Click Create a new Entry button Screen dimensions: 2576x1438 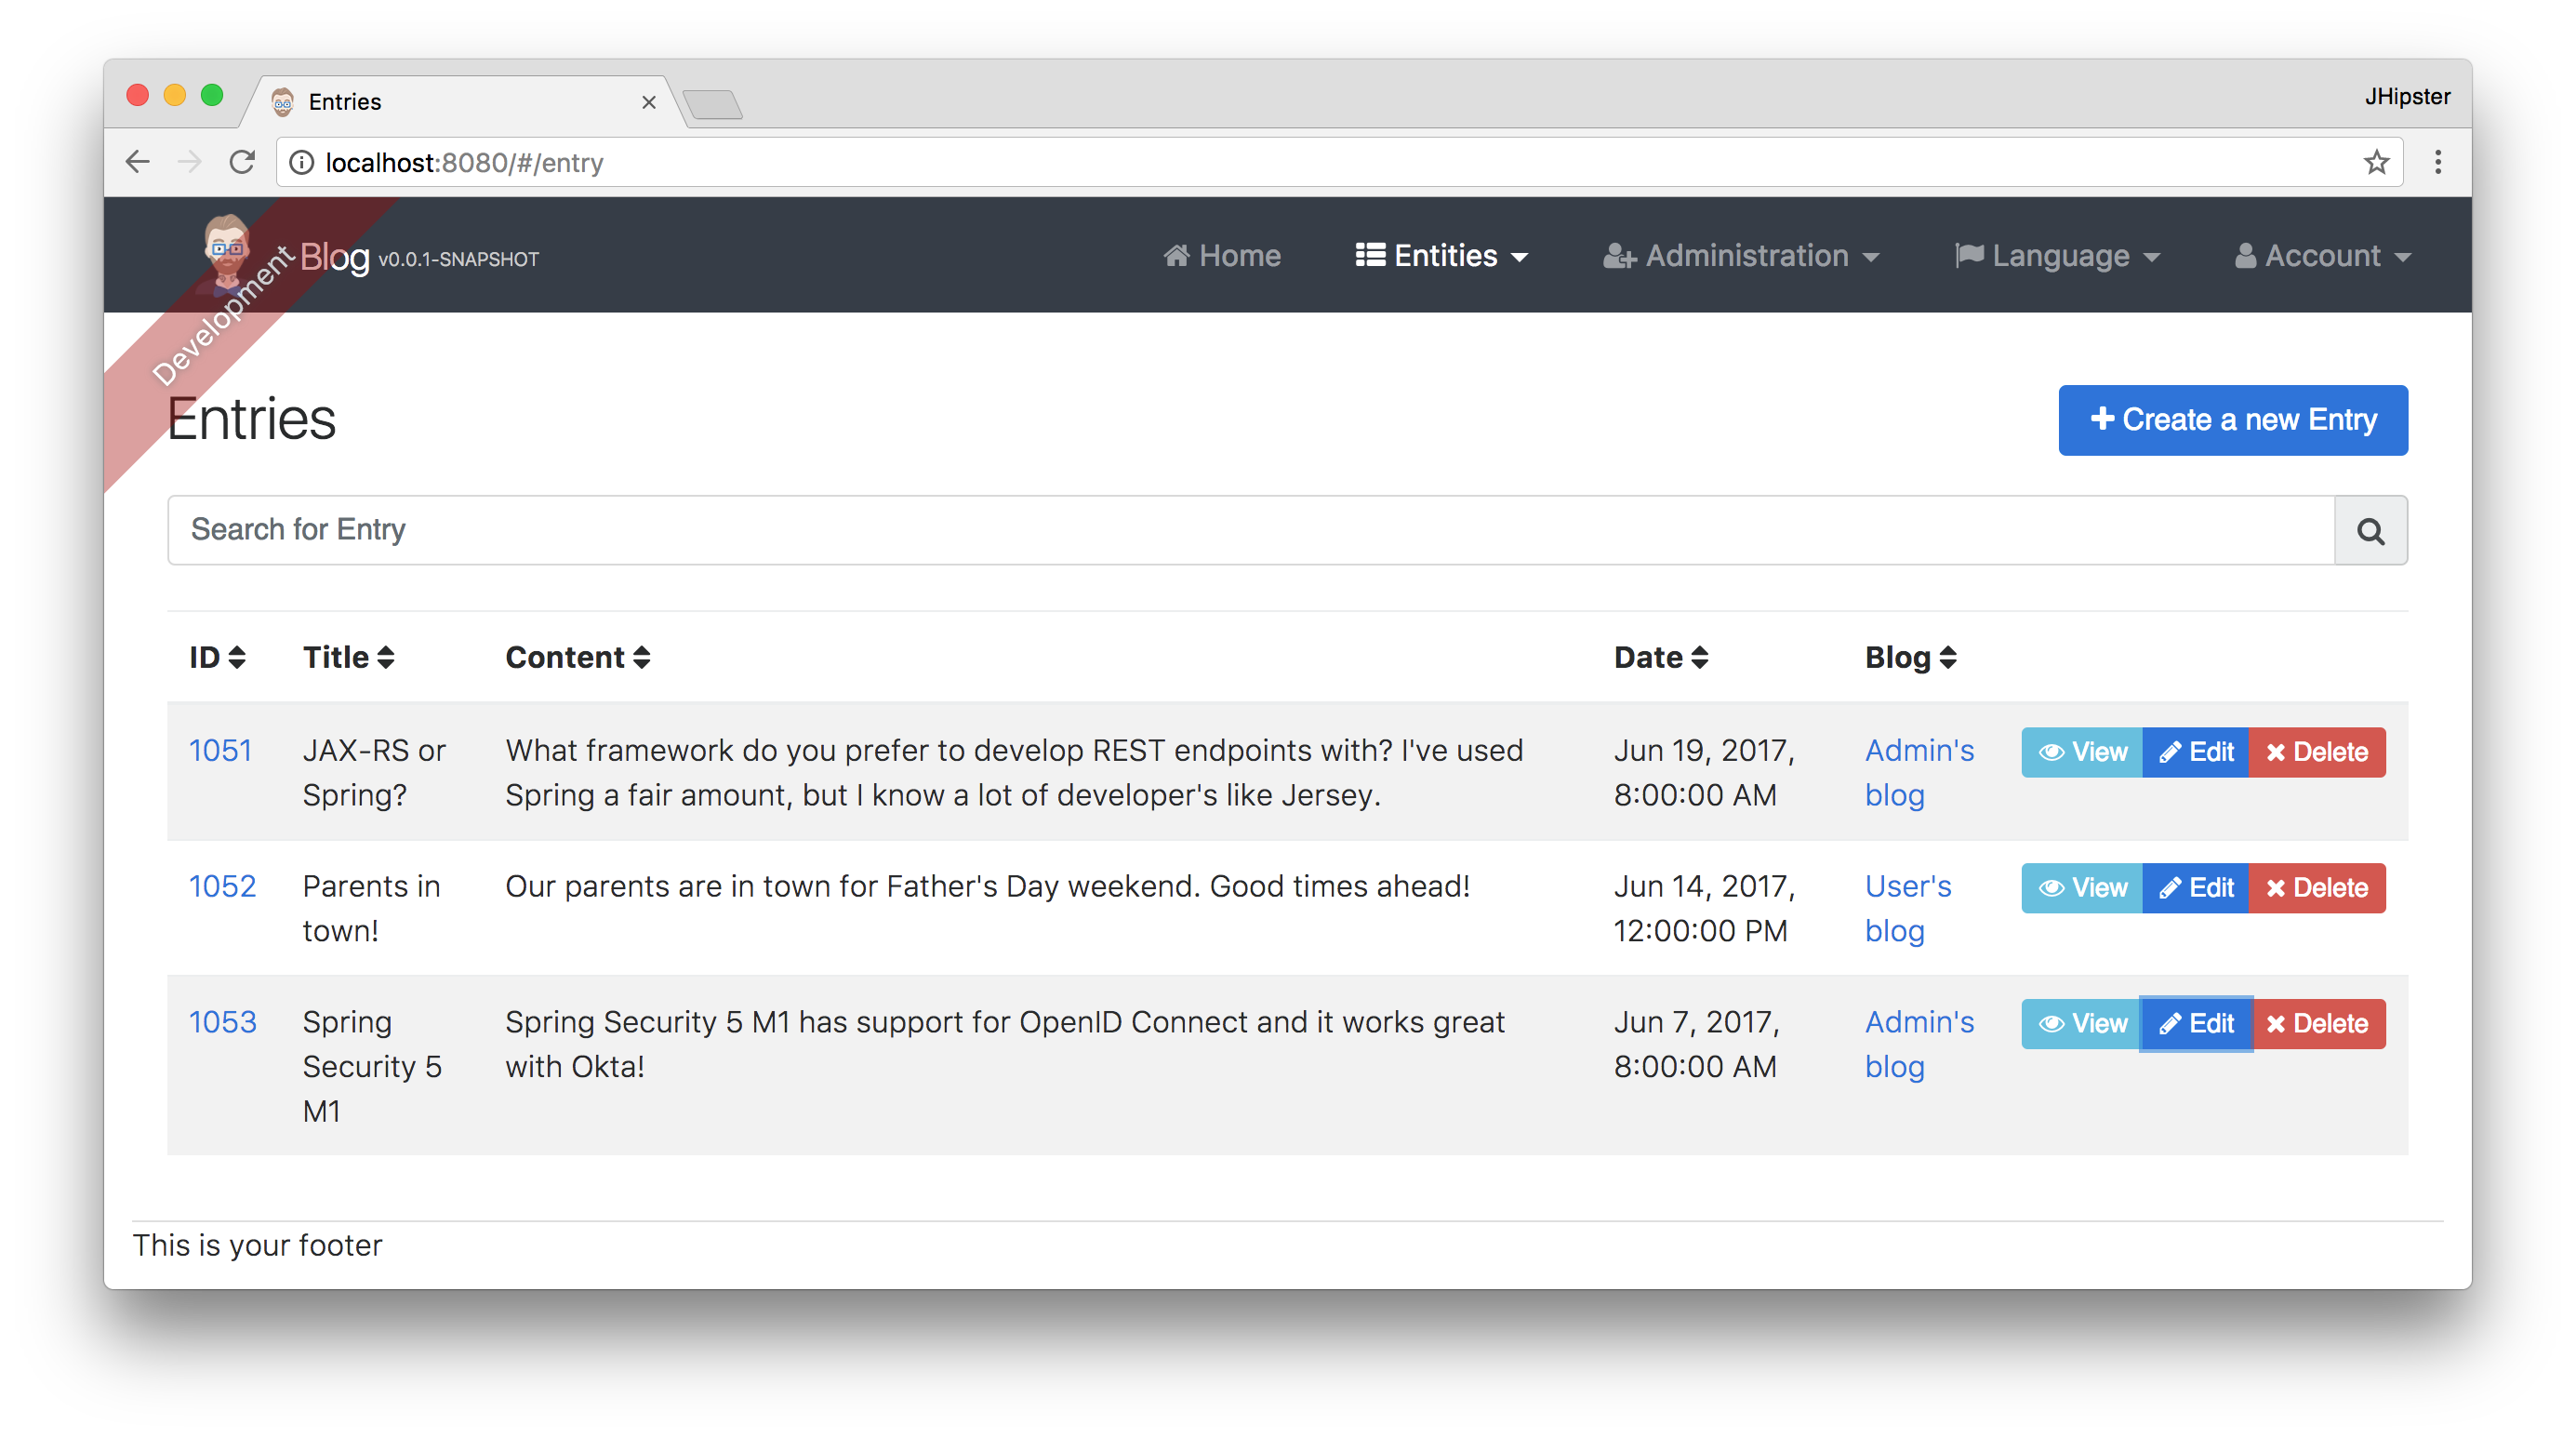tap(2233, 419)
